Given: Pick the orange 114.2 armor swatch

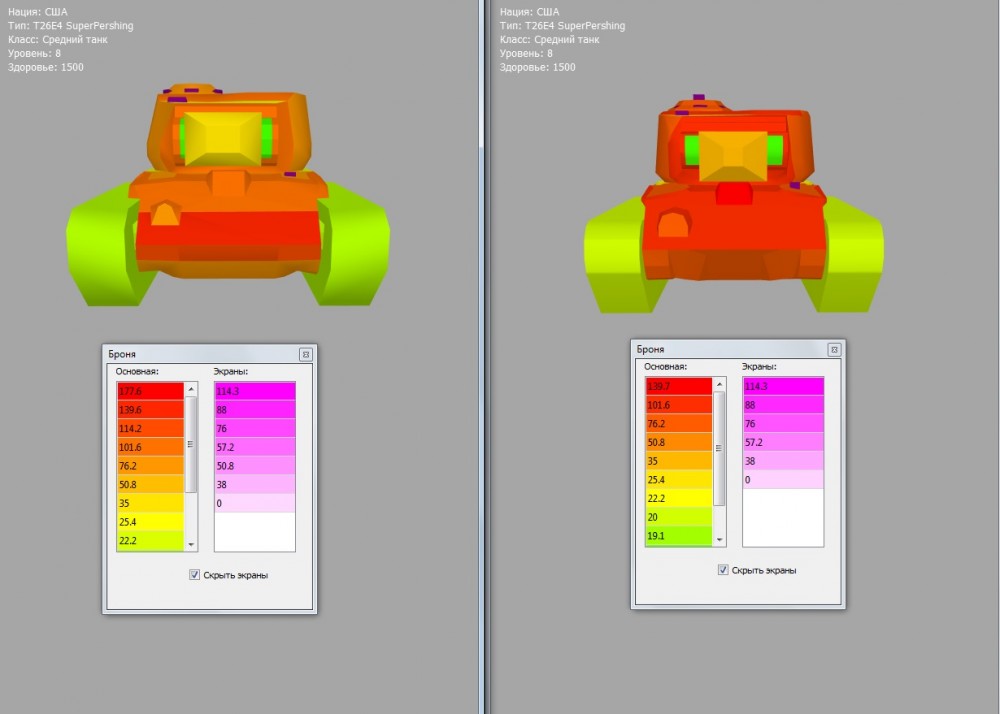Looking at the screenshot, I should [x=150, y=429].
